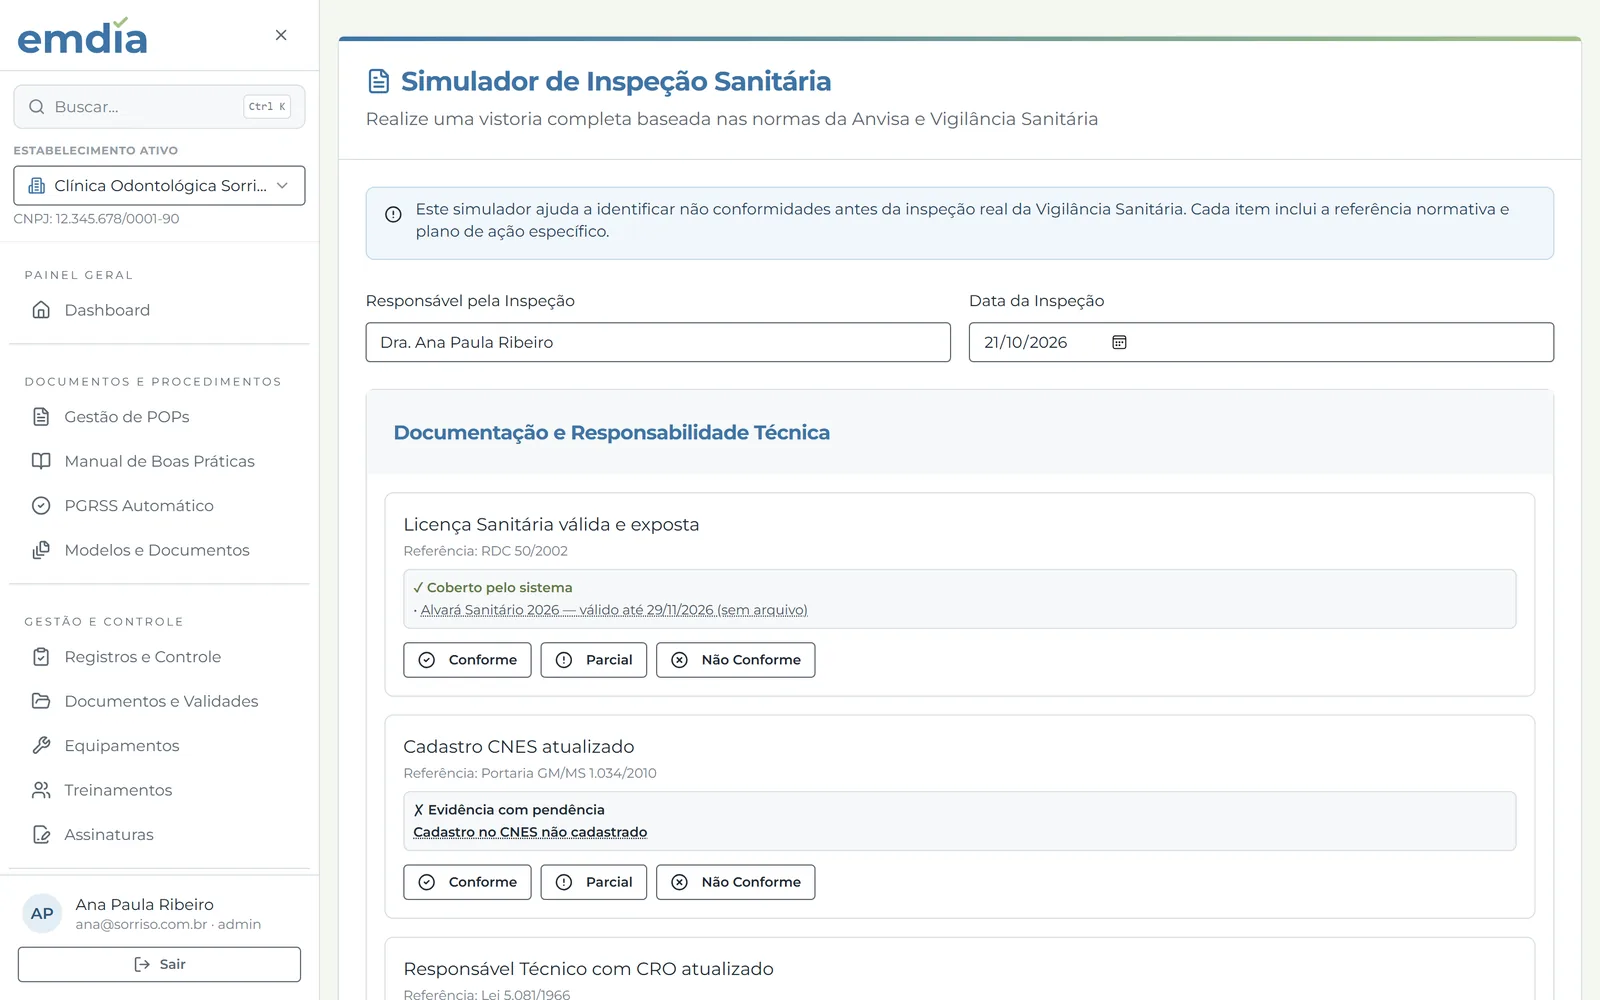Open the calendar picker for Data da Inspeção
This screenshot has width=1600, height=1000.
[1119, 342]
